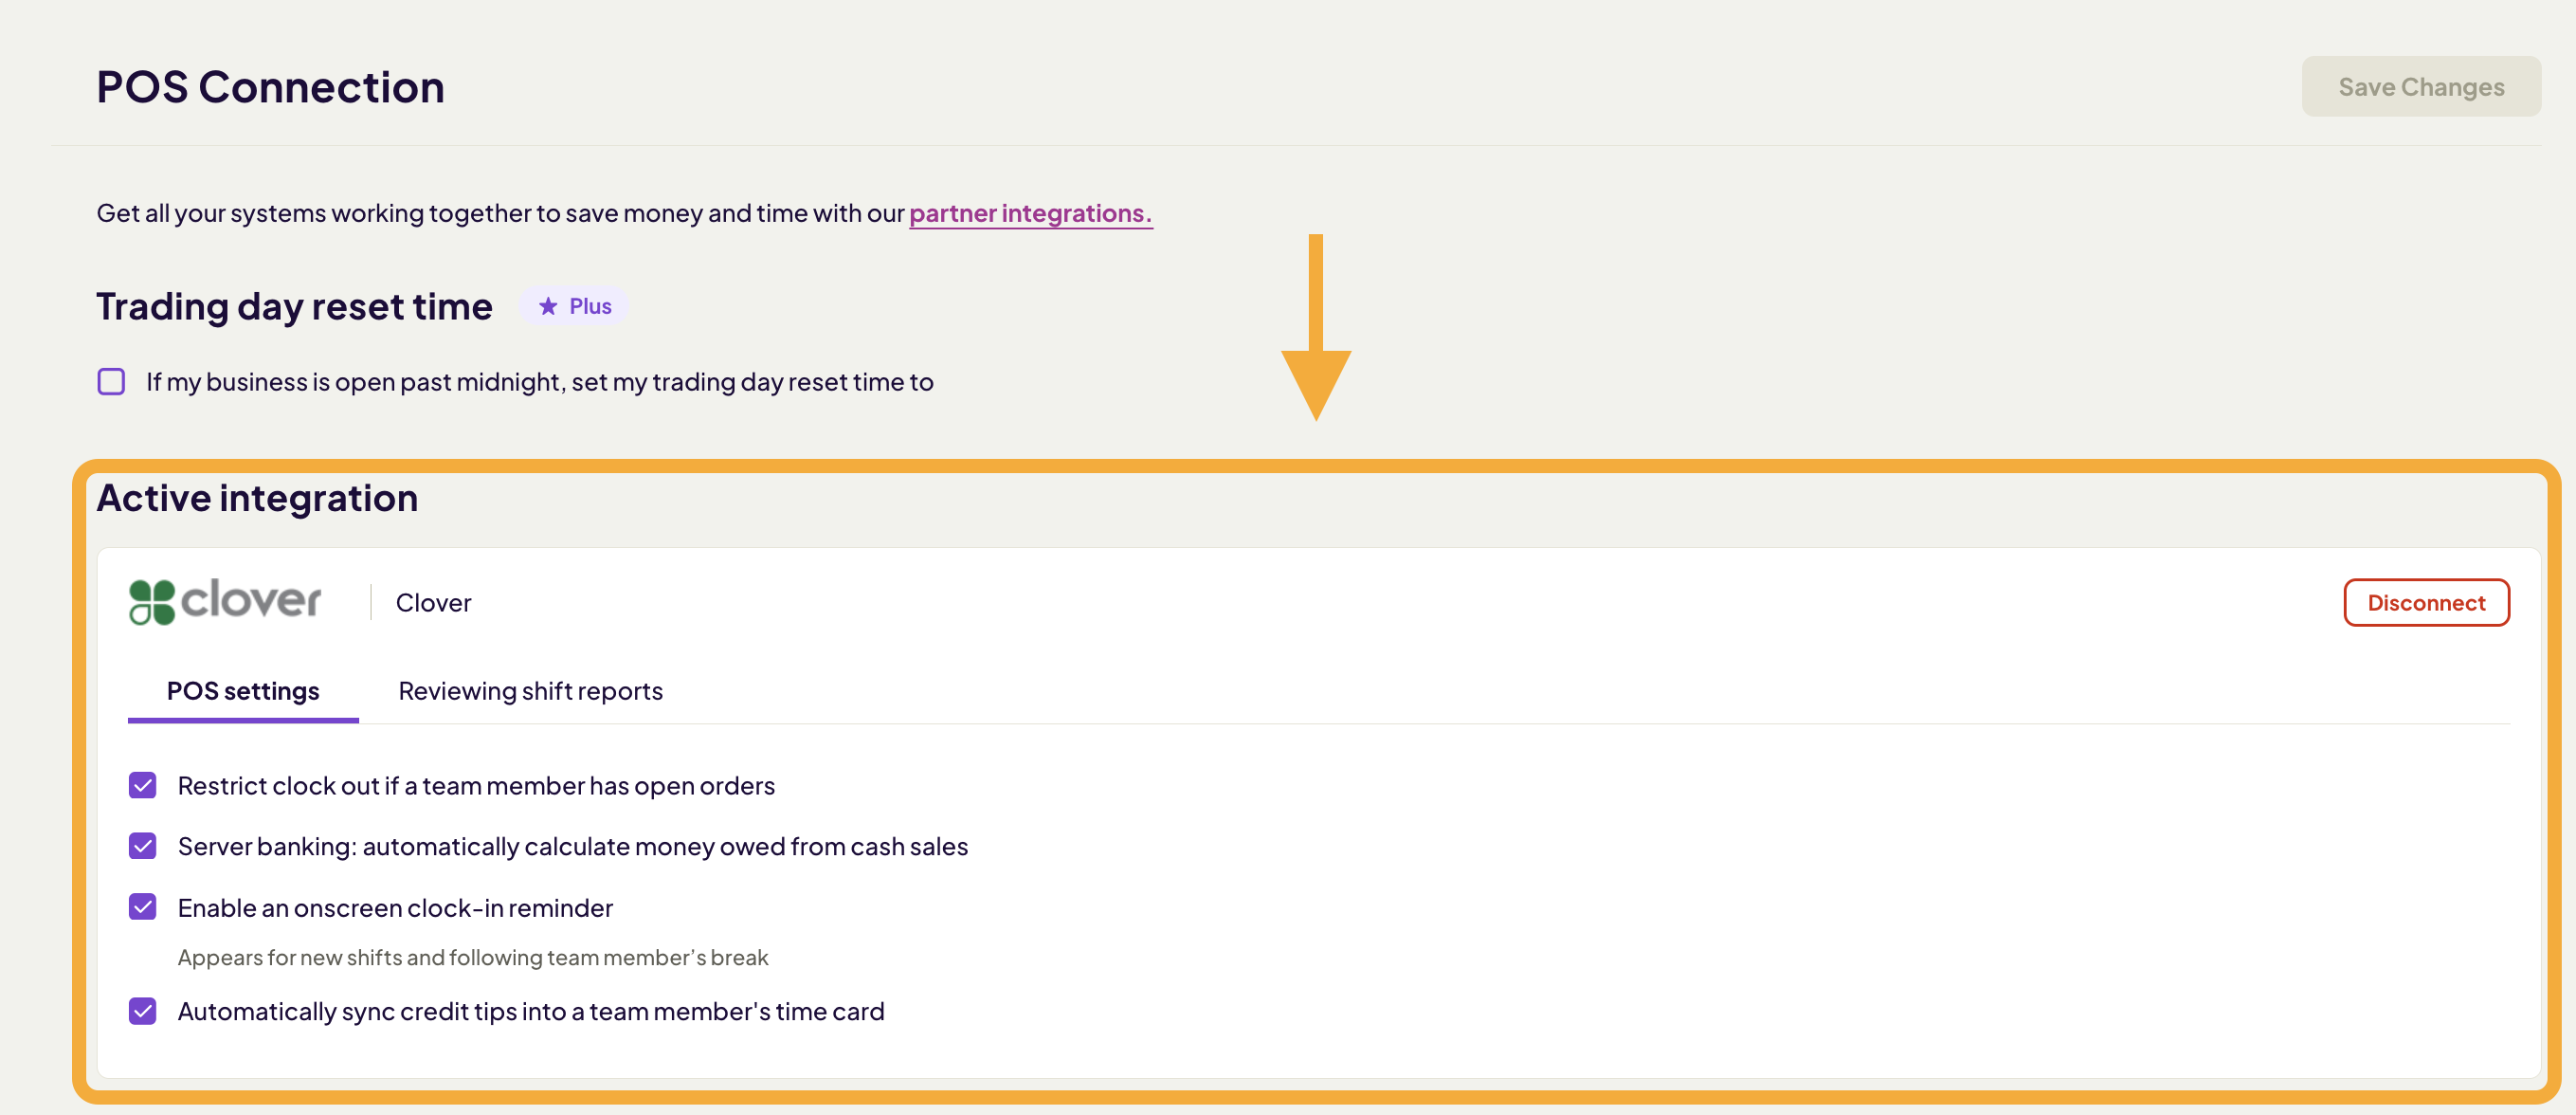
Task: Enable the trading day reset time checkbox
Action: pos(111,381)
